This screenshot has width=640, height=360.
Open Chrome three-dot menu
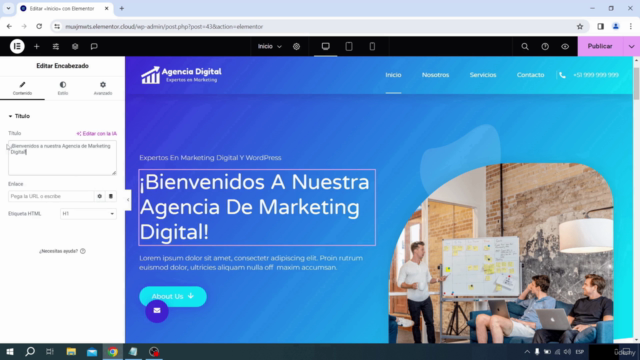[631, 27]
